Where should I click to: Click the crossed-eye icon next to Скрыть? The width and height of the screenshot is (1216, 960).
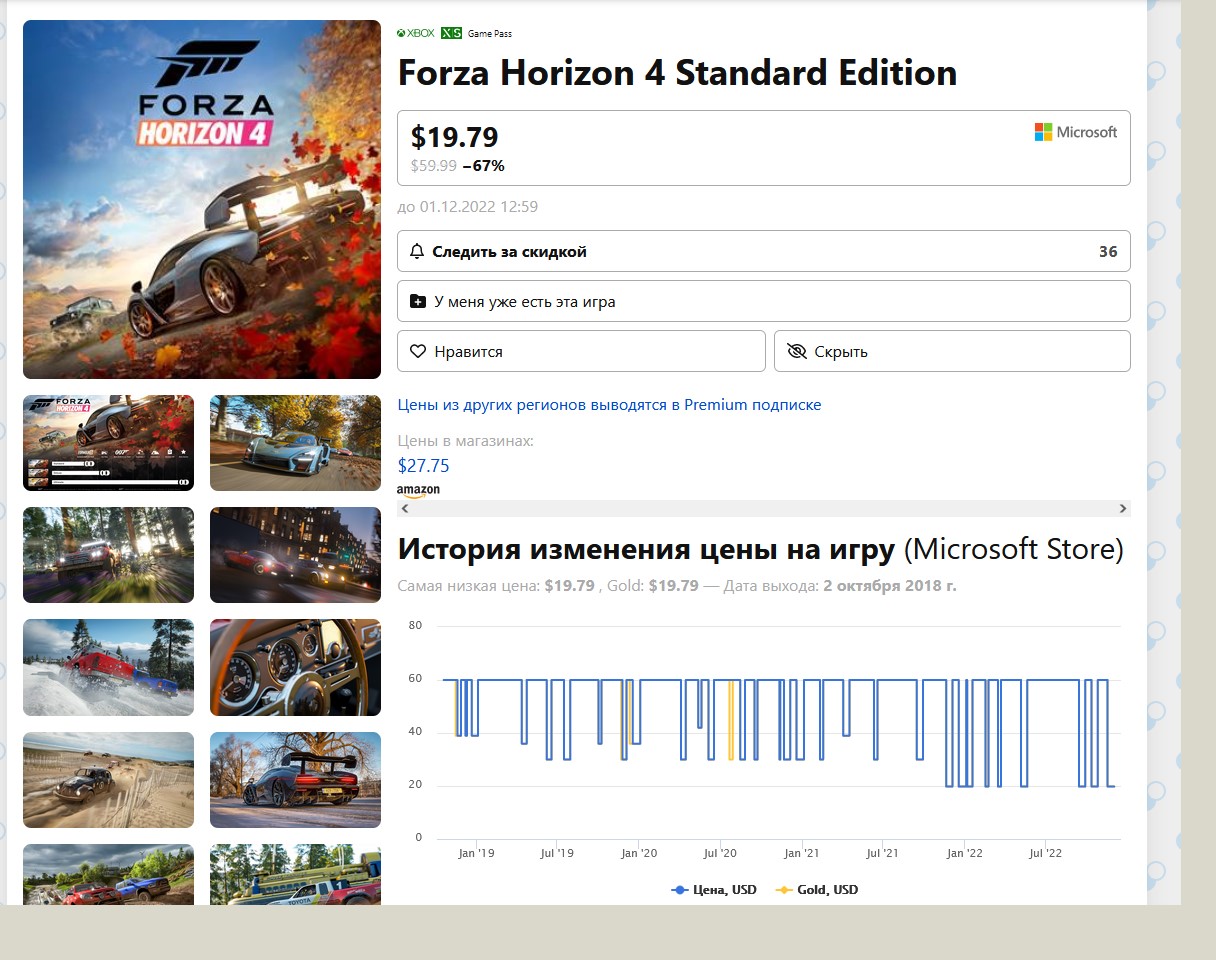(x=796, y=352)
